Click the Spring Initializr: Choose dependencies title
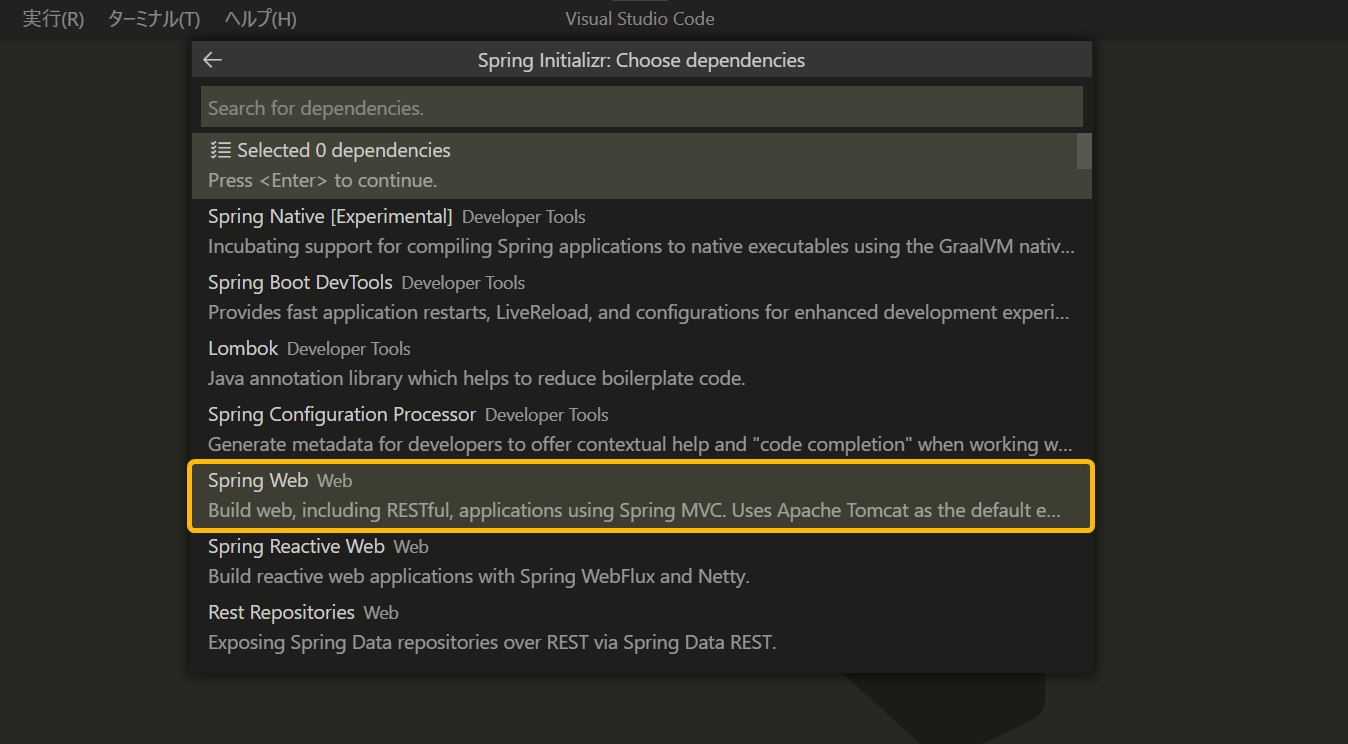1348x744 pixels. (x=641, y=60)
